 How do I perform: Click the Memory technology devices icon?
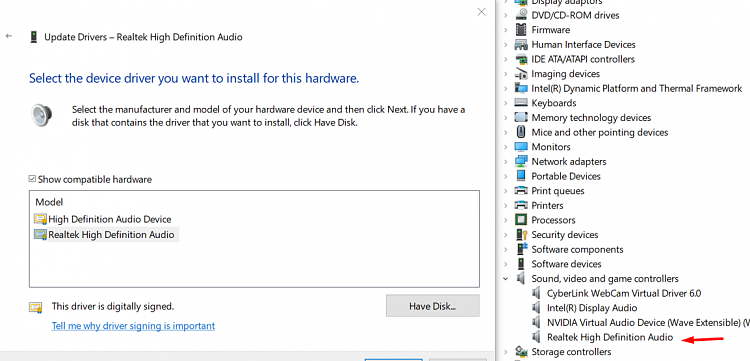(x=521, y=118)
